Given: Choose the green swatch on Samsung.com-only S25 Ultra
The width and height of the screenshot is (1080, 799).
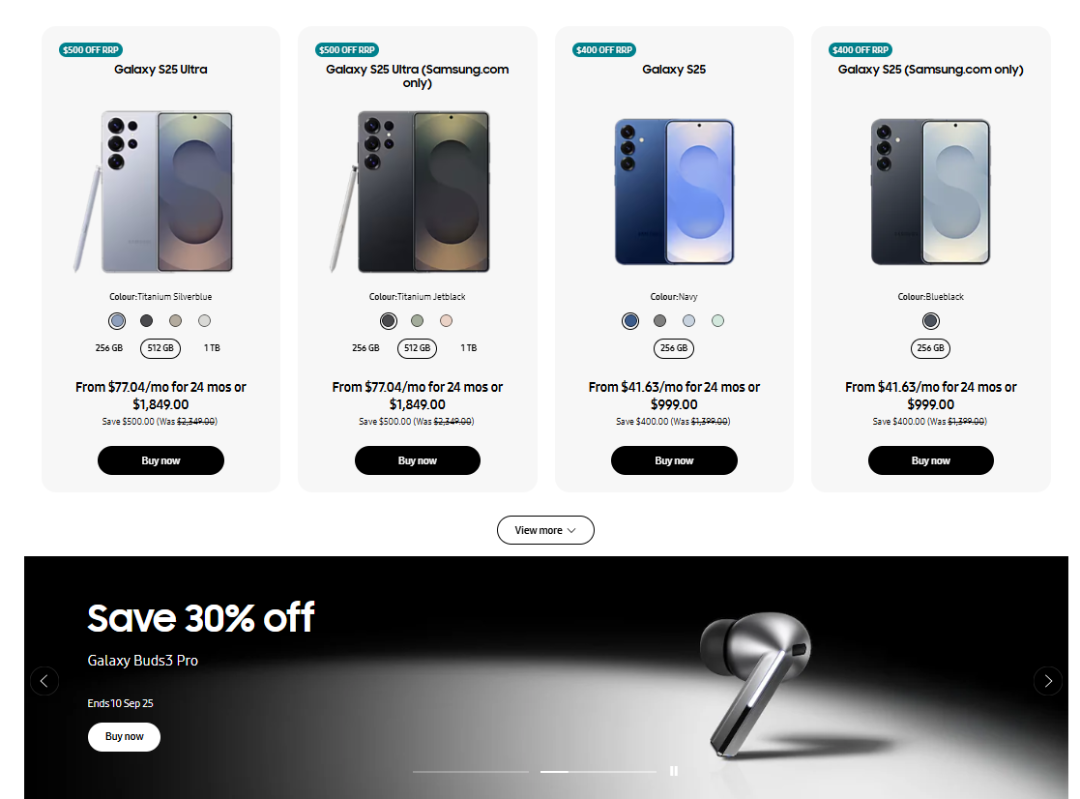Looking at the screenshot, I should (417, 320).
